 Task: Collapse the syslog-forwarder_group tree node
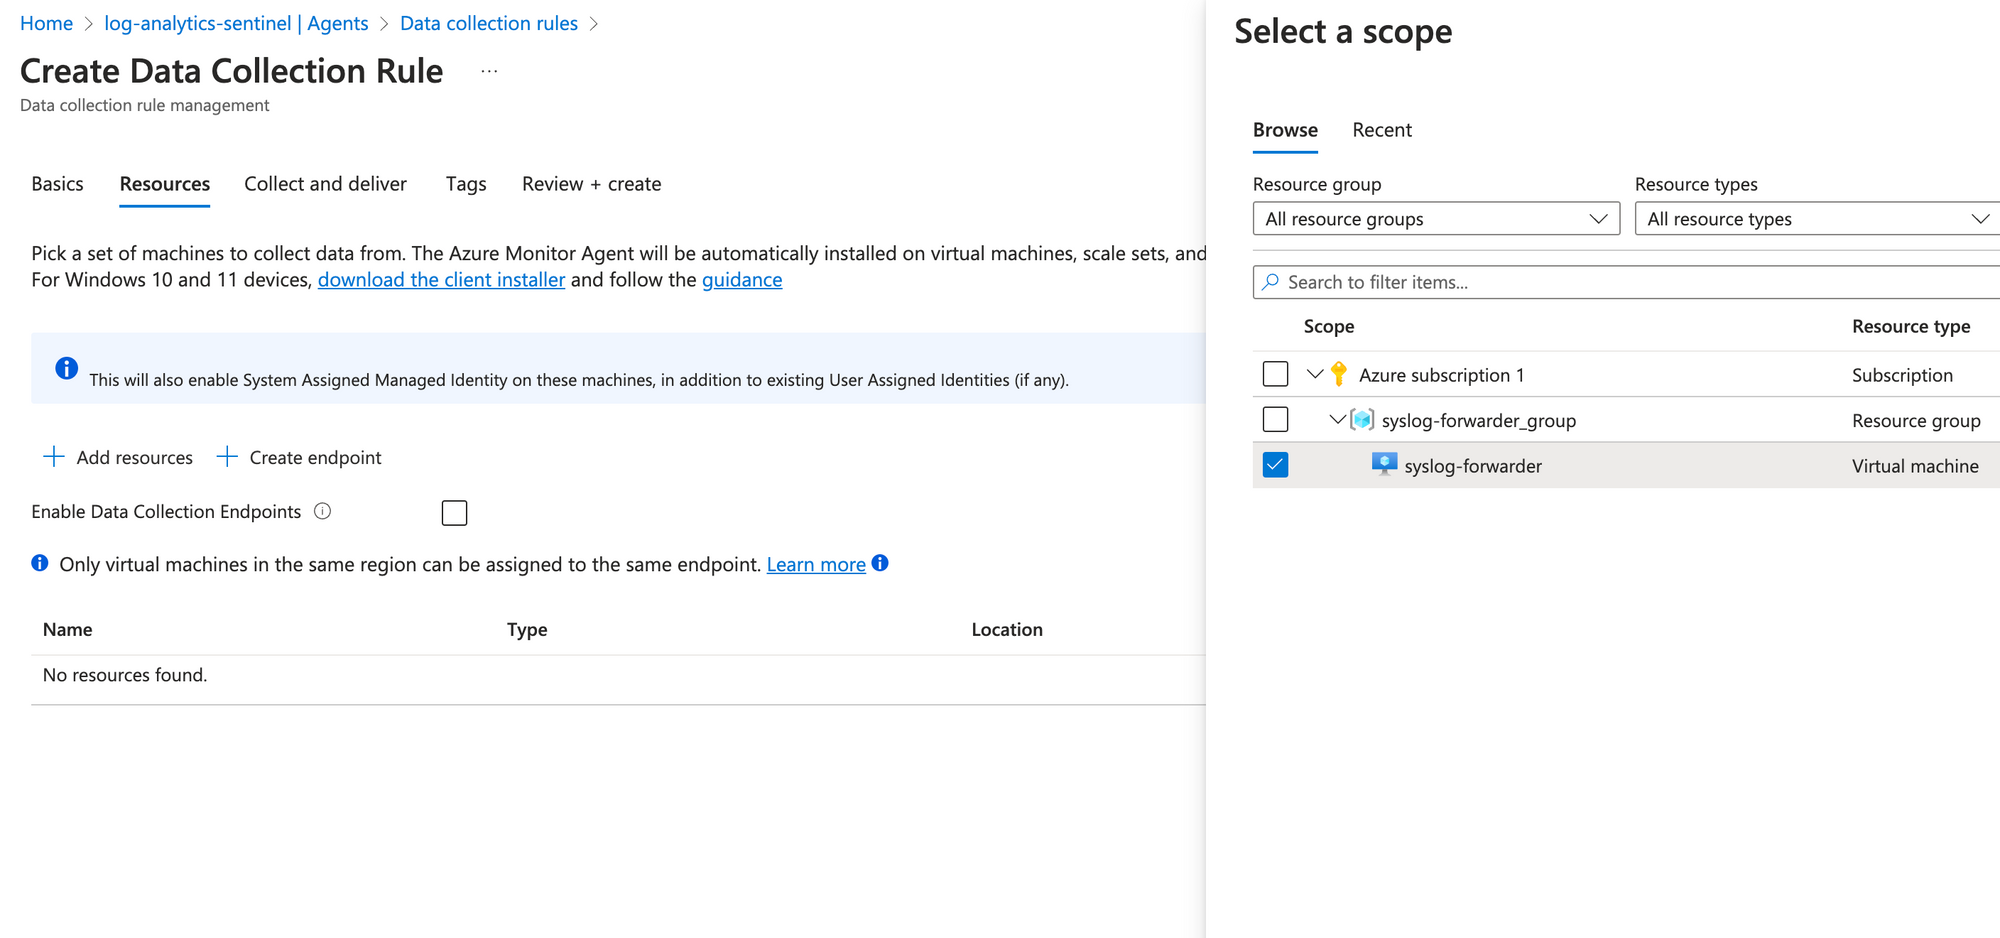coord(1337,420)
